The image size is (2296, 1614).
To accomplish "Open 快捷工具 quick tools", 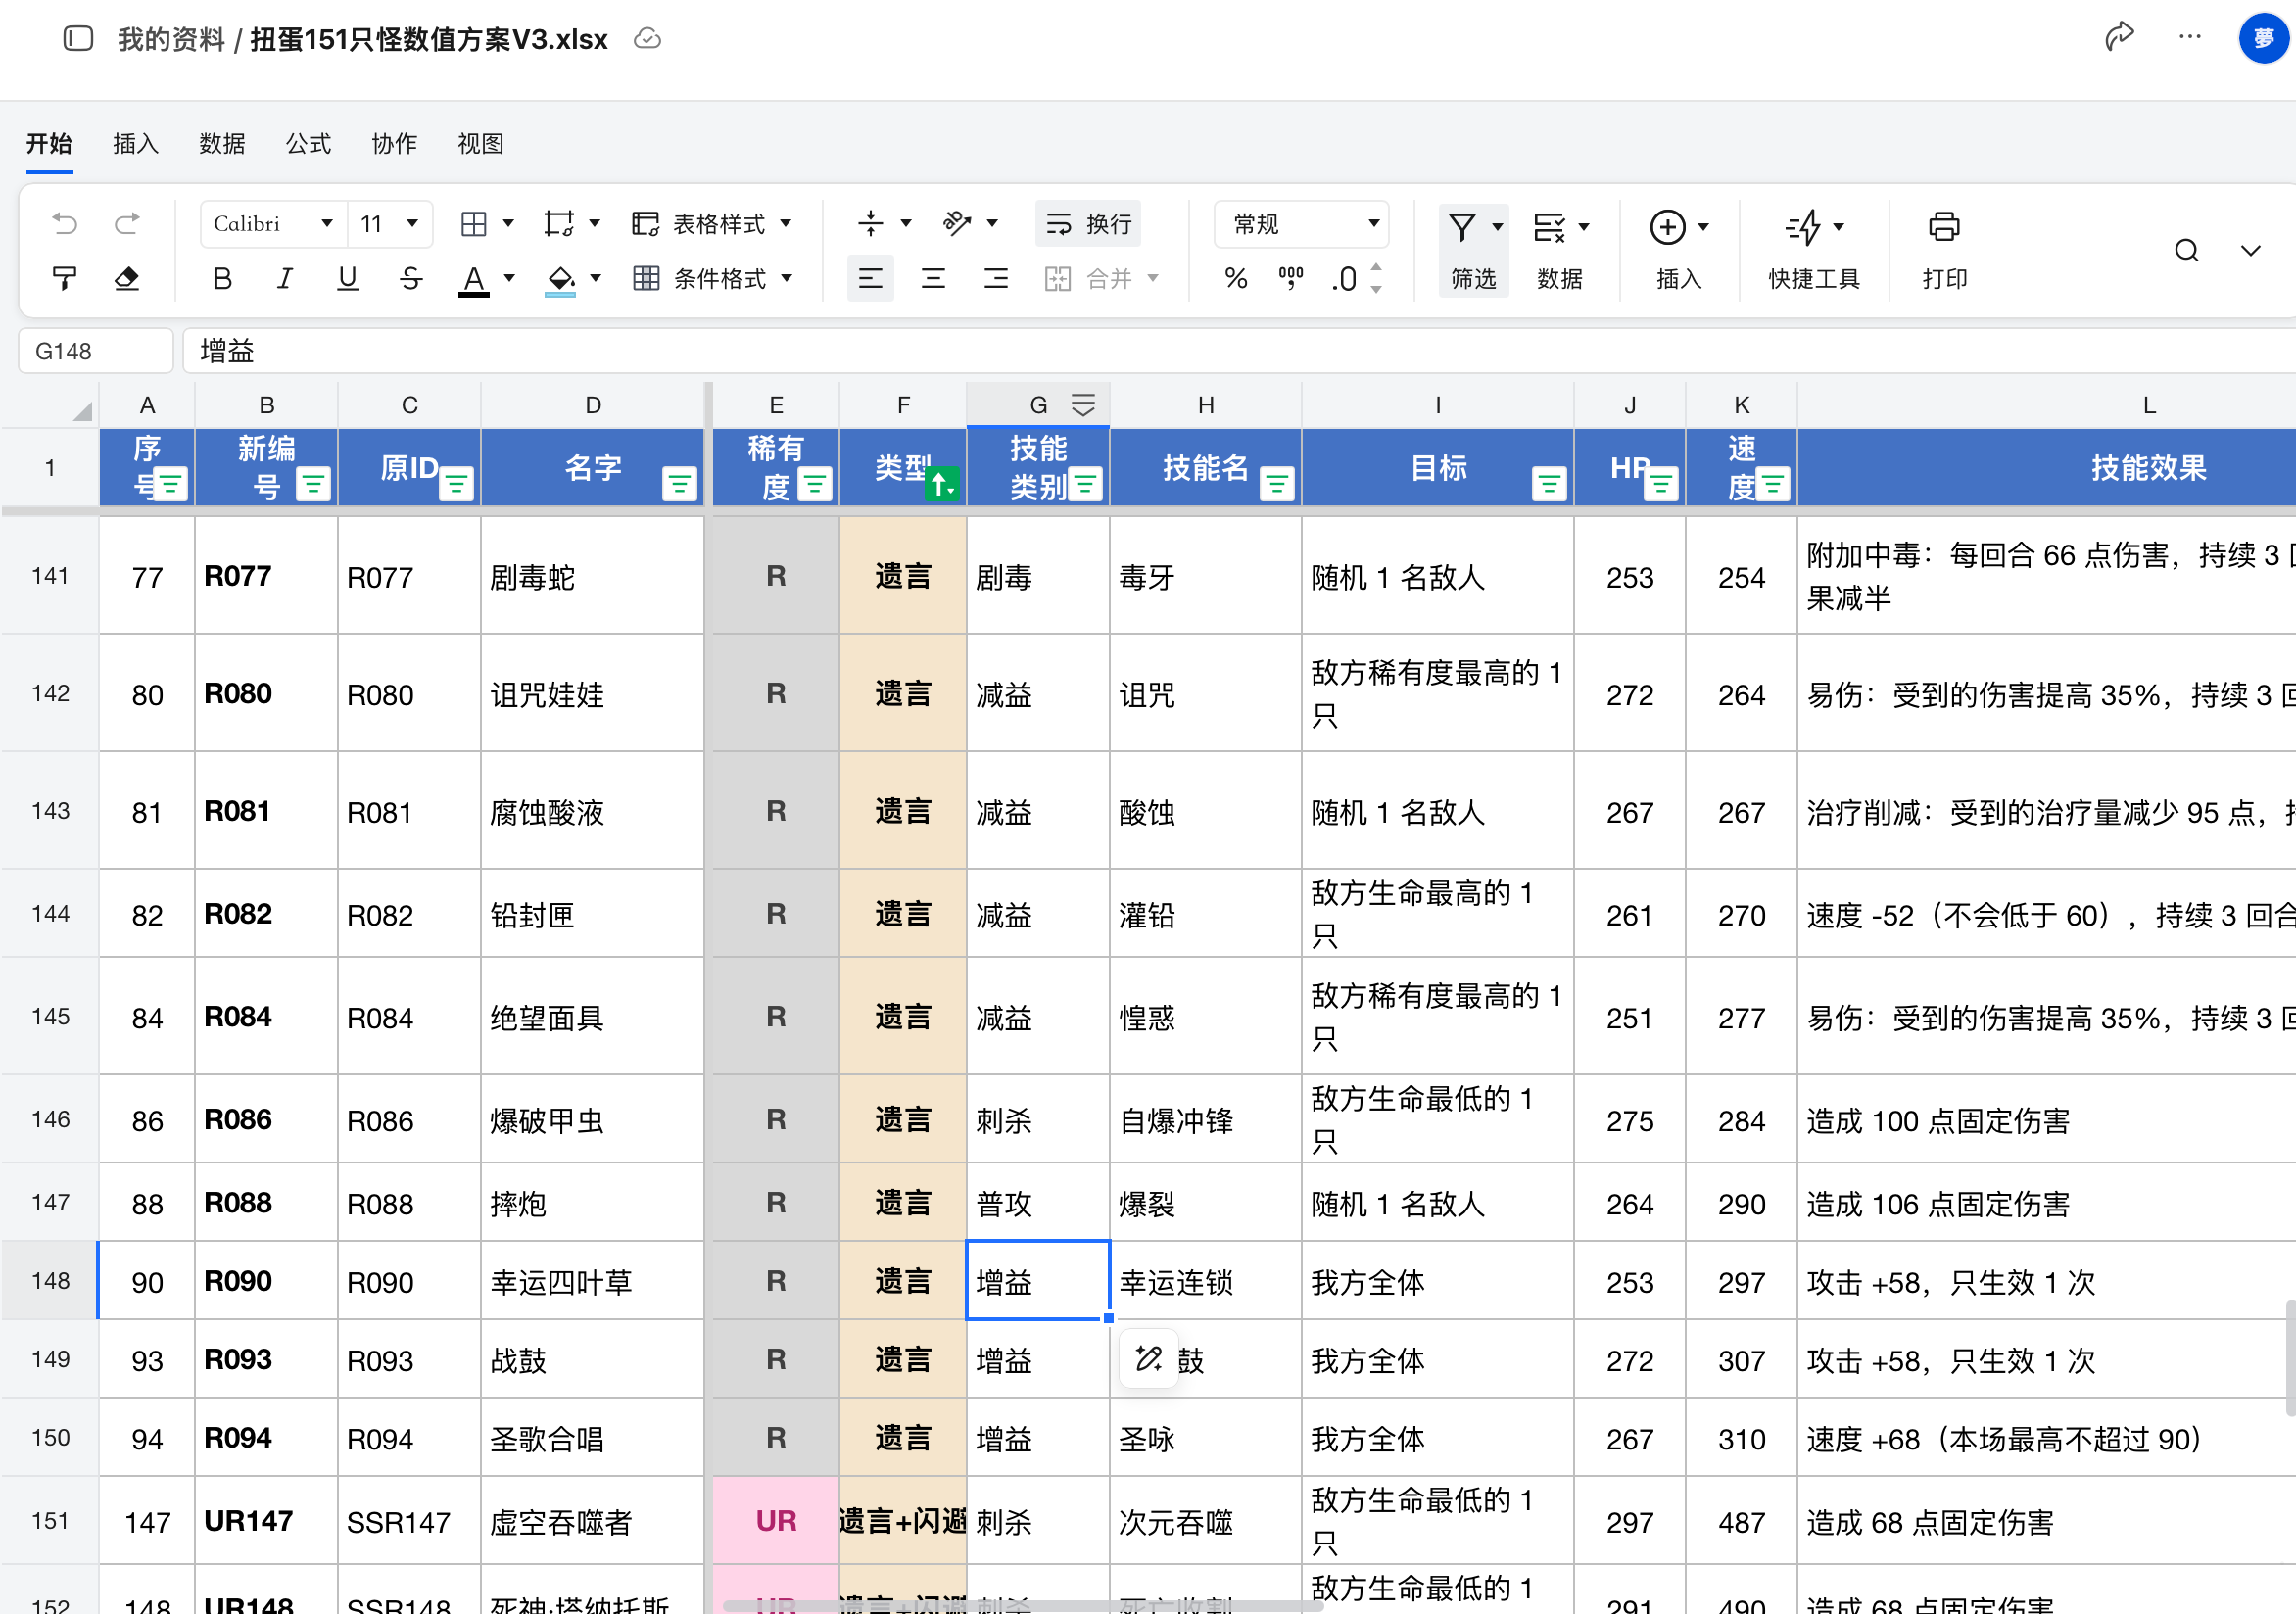I will pyautogui.click(x=1814, y=250).
